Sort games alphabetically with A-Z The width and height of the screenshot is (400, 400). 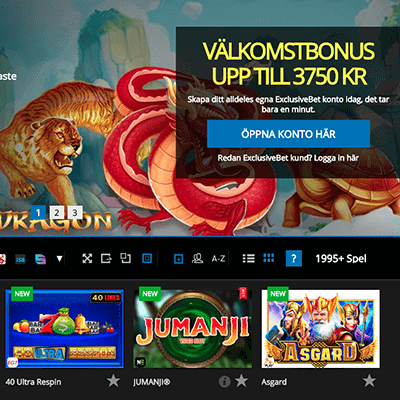pos(218,259)
